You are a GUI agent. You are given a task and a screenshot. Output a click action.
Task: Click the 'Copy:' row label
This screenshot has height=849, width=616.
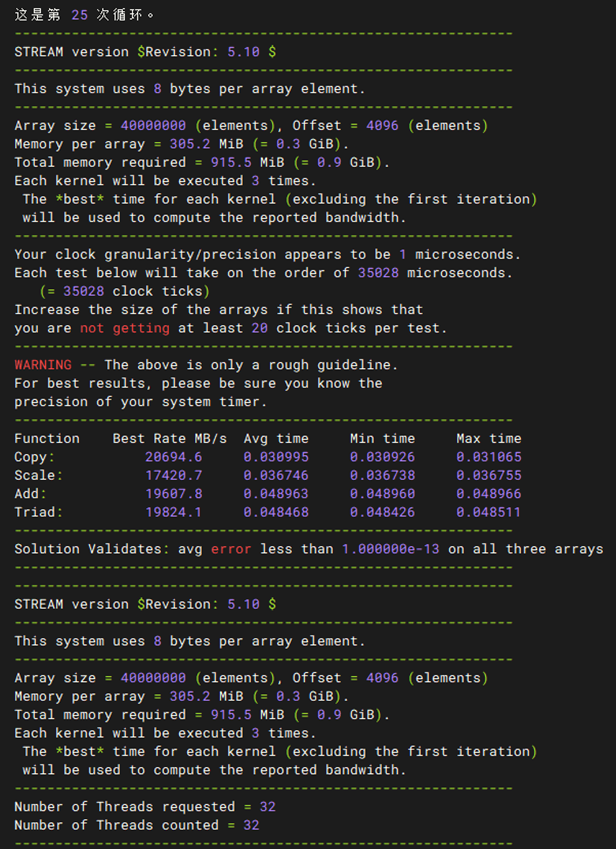tap(35, 457)
